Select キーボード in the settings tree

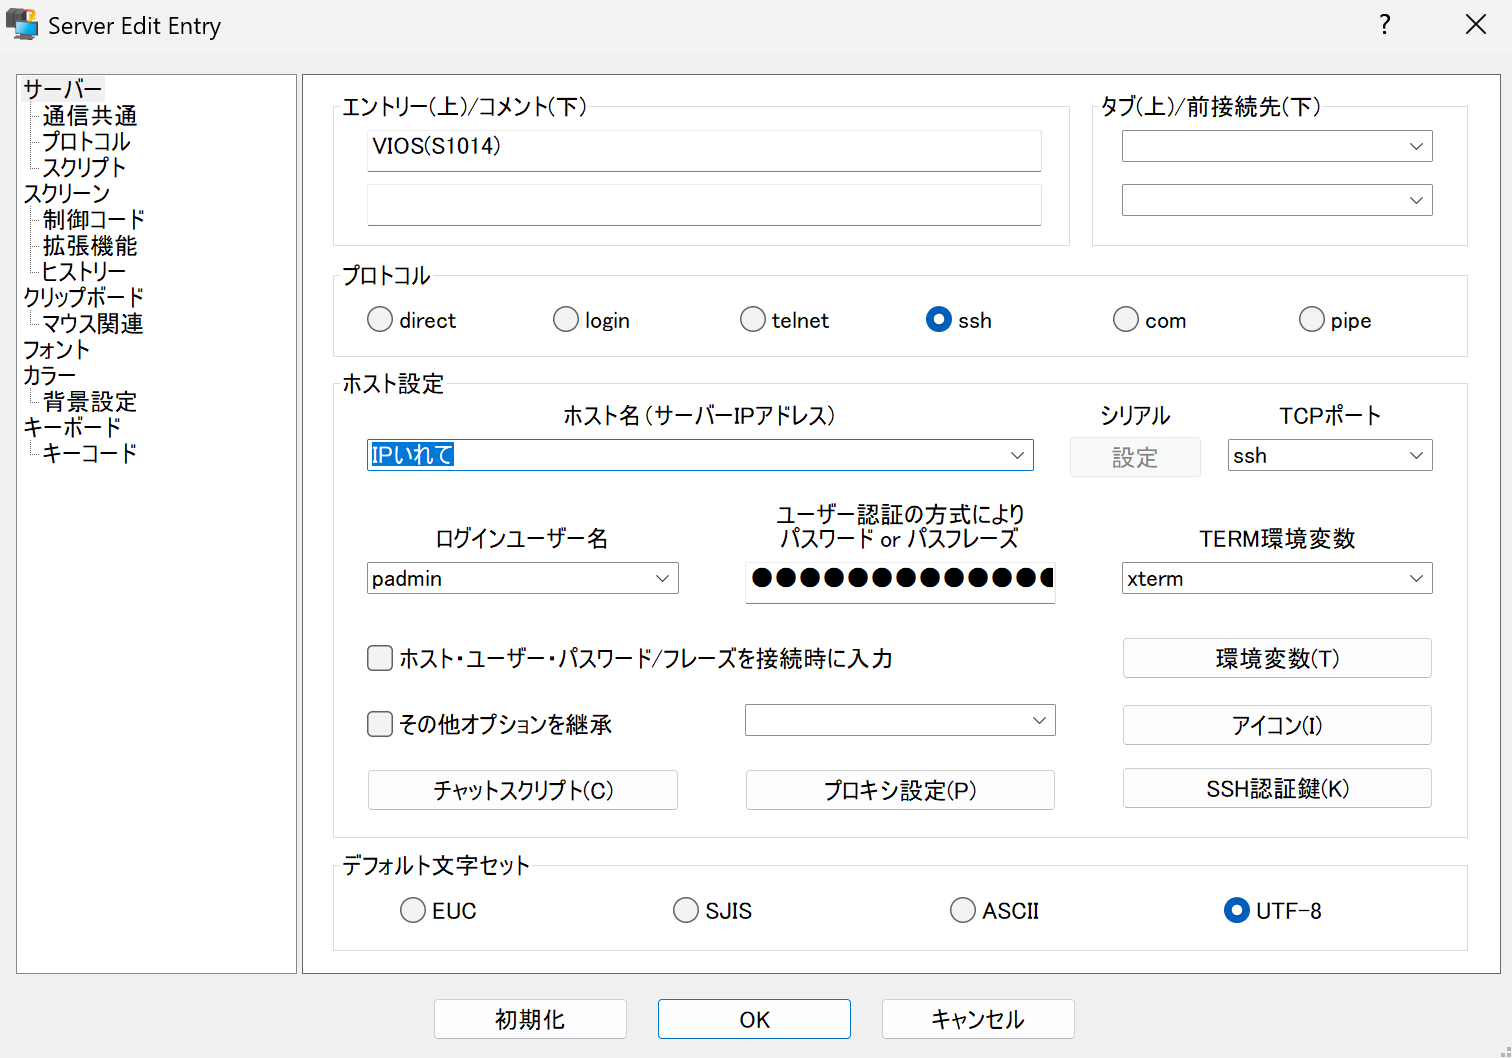72,427
